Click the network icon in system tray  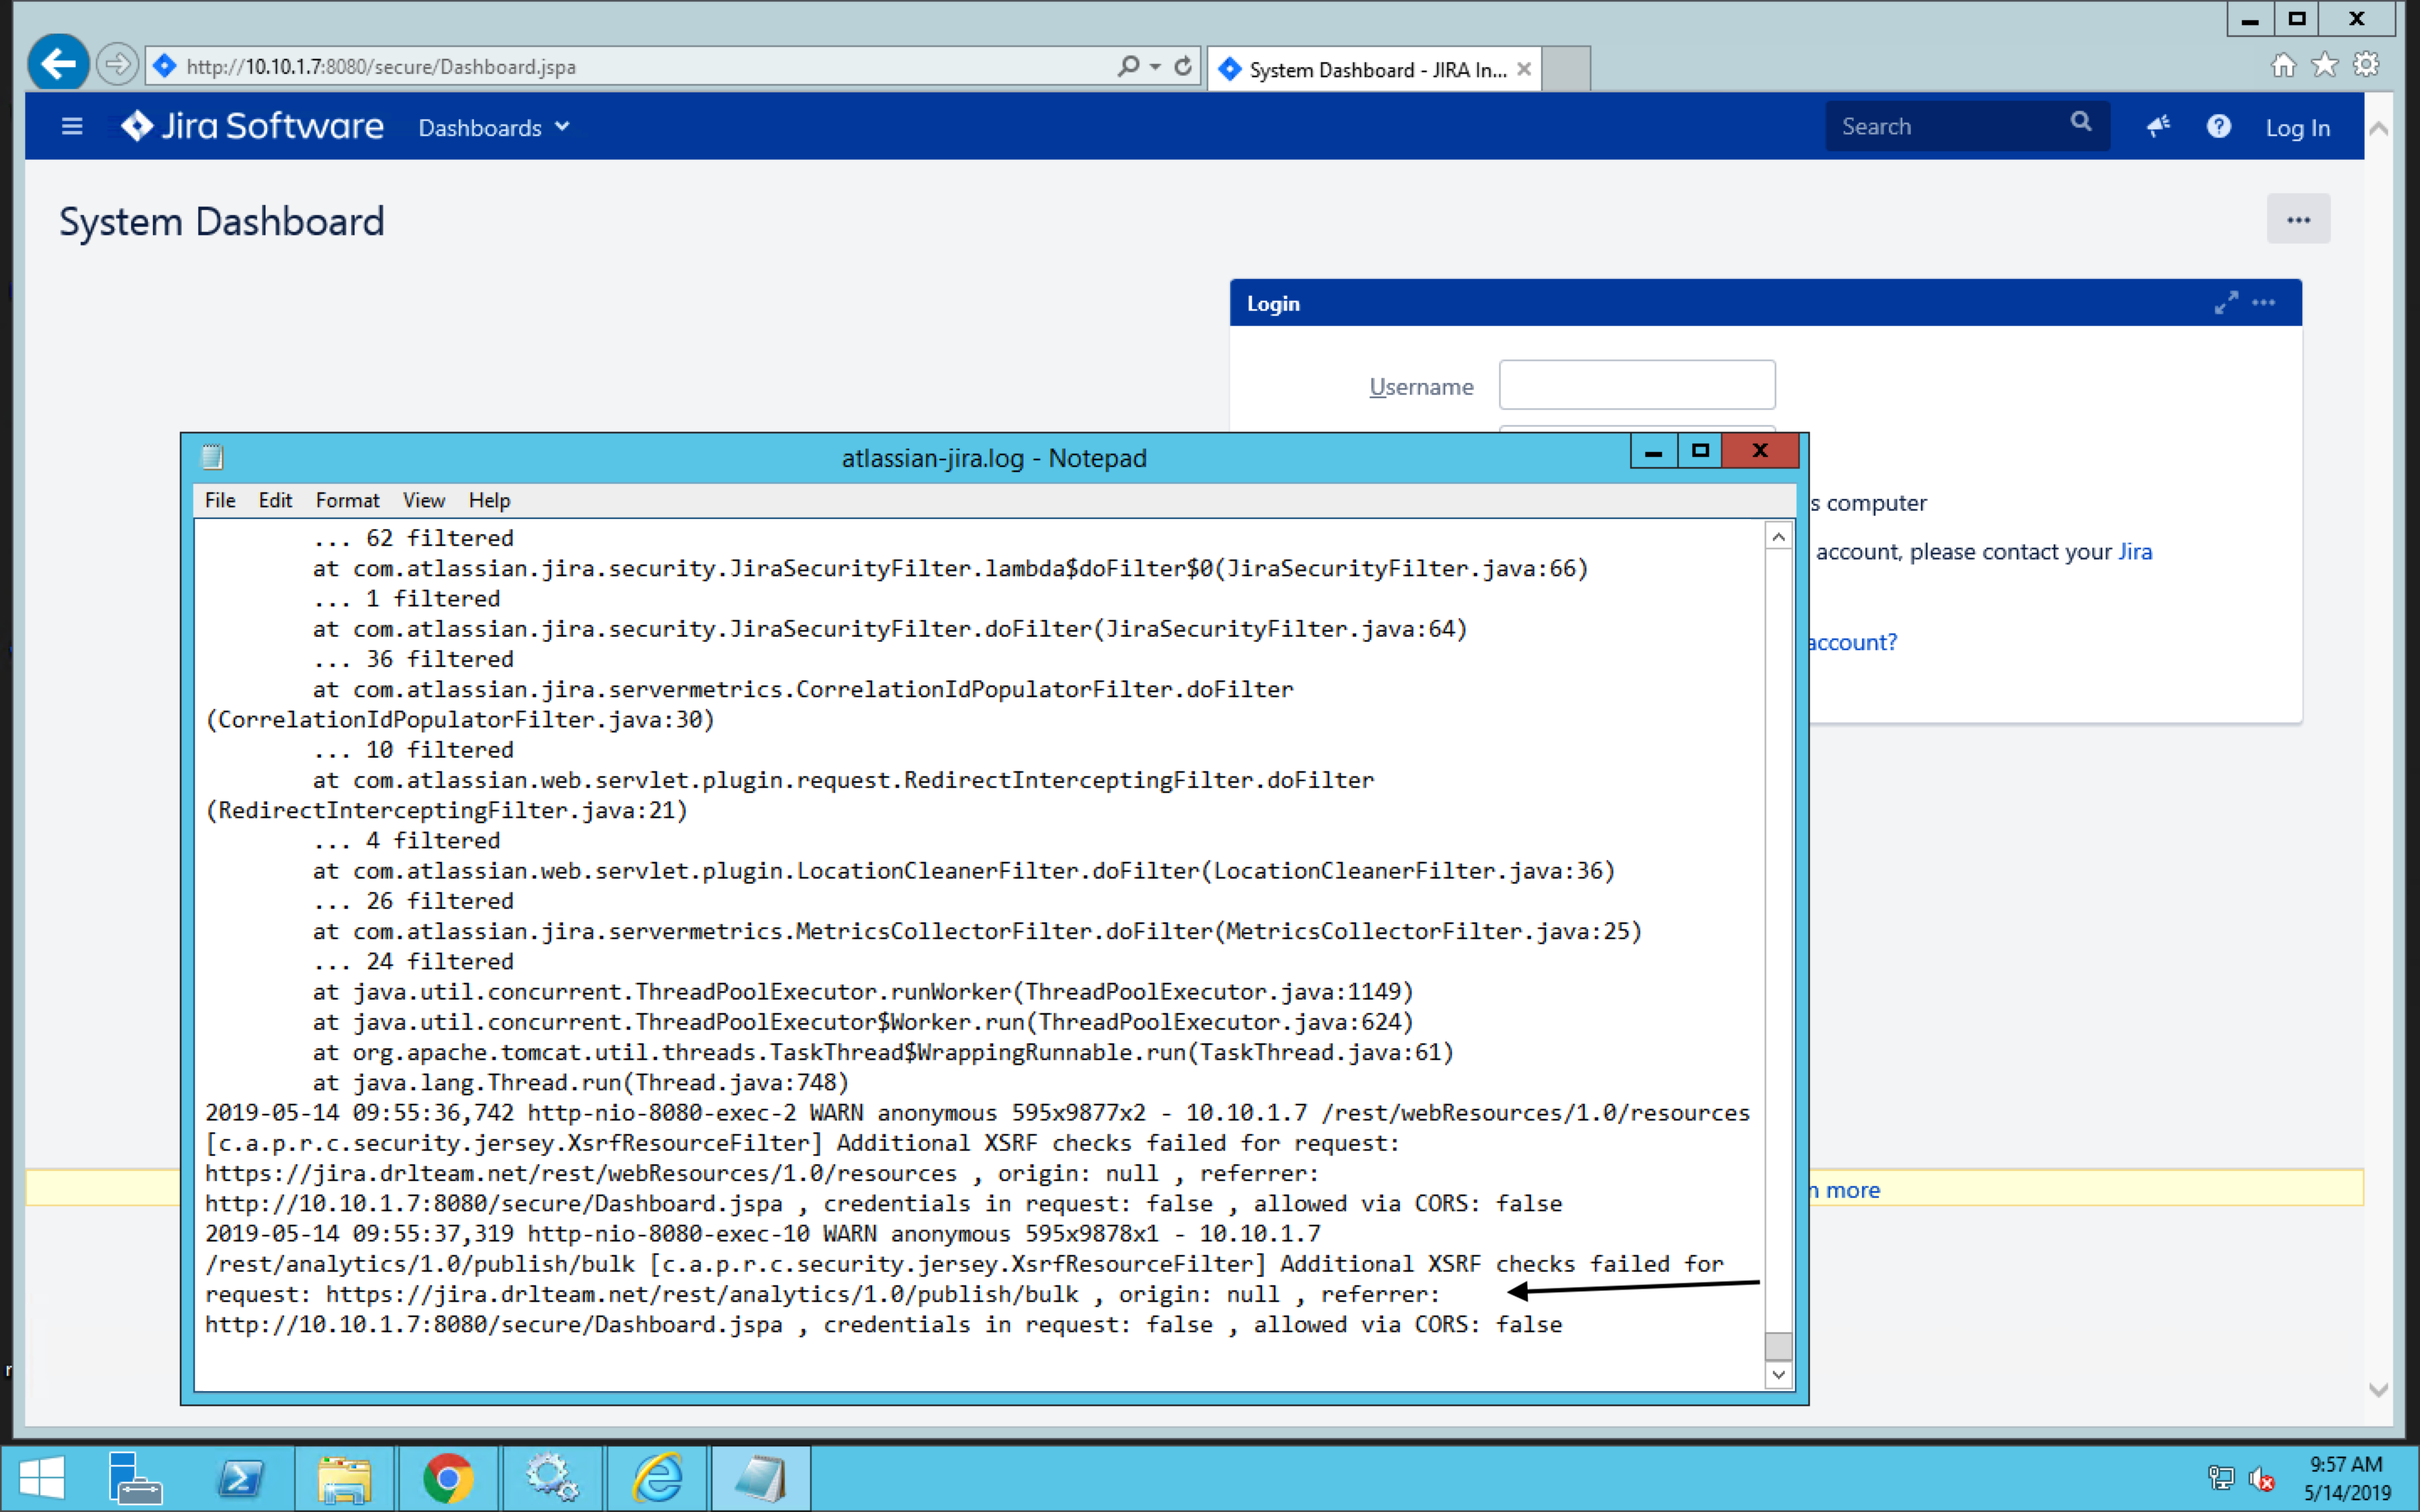pyautogui.click(x=2220, y=1478)
